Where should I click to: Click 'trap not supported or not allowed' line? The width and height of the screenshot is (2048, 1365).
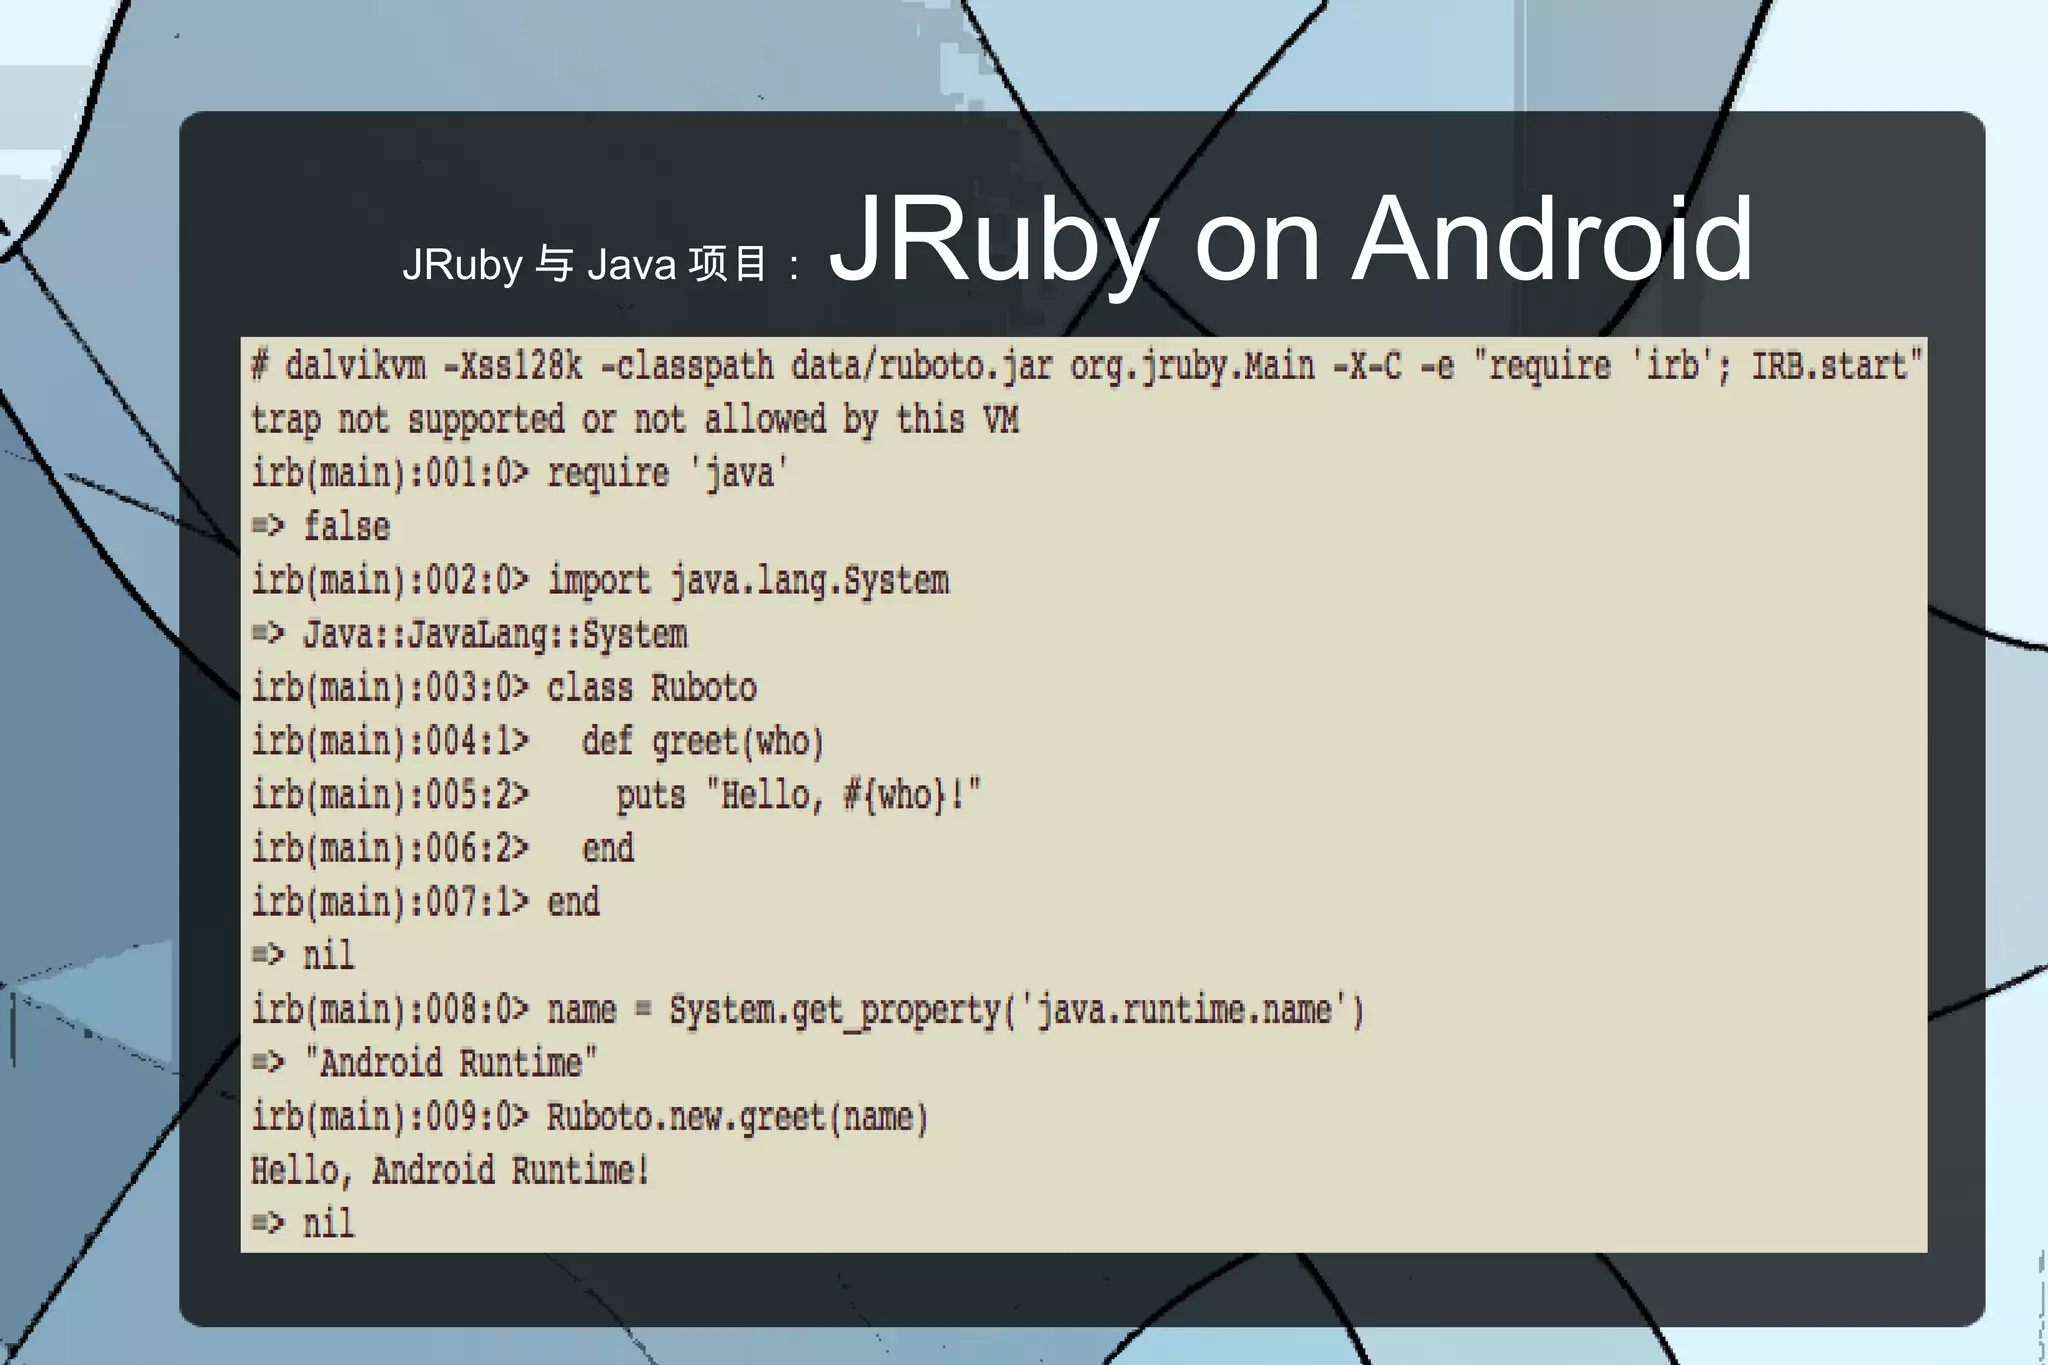634,419
